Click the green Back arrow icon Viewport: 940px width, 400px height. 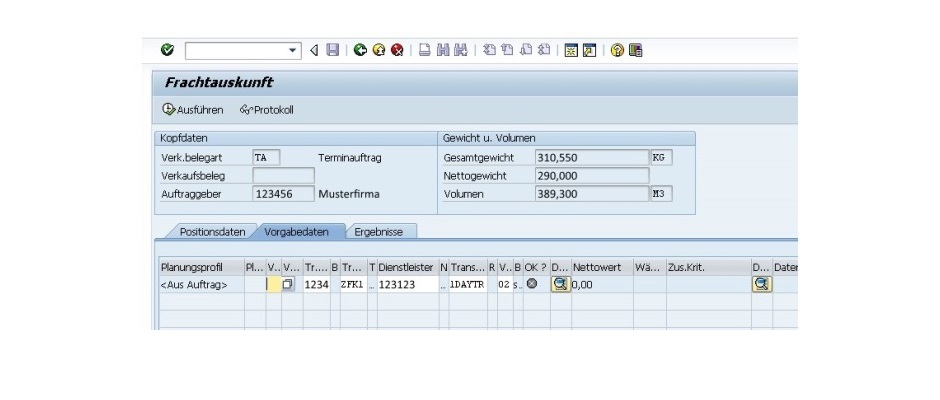pos(360,50)
